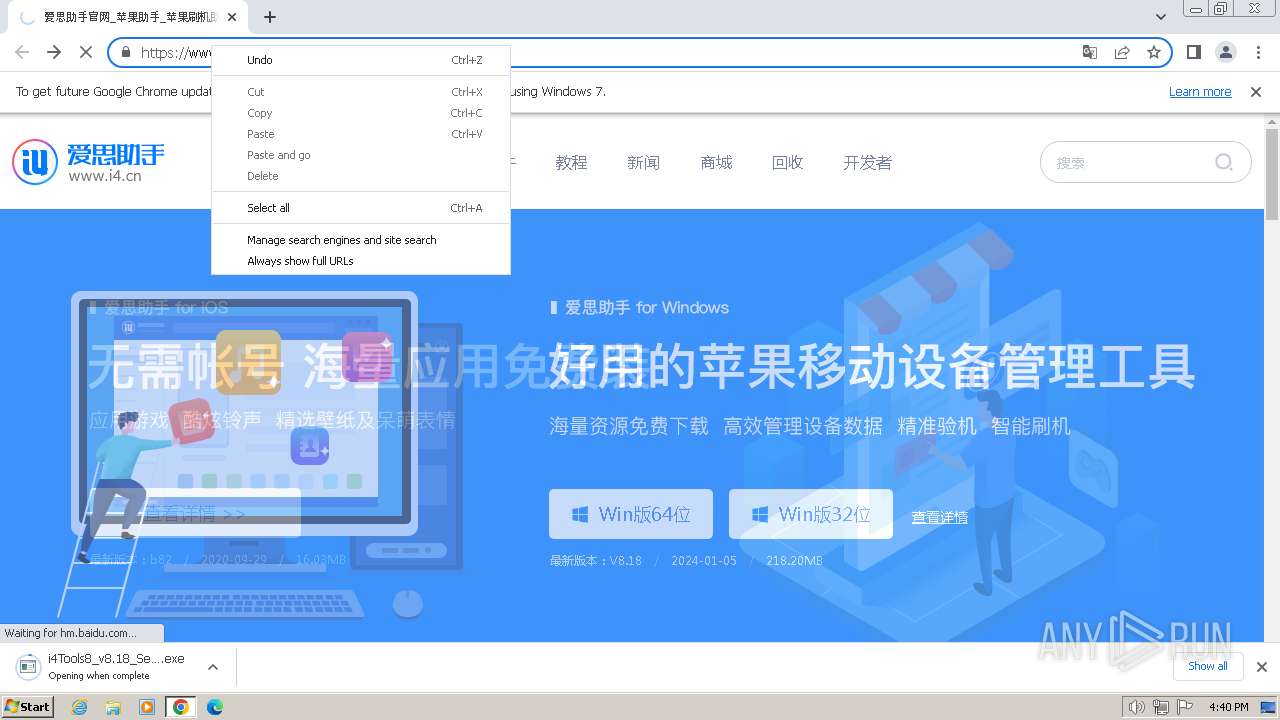Click the browser back arrow
The height and width of the screenshot is (720, 1280).
click(x=22, y=52)
